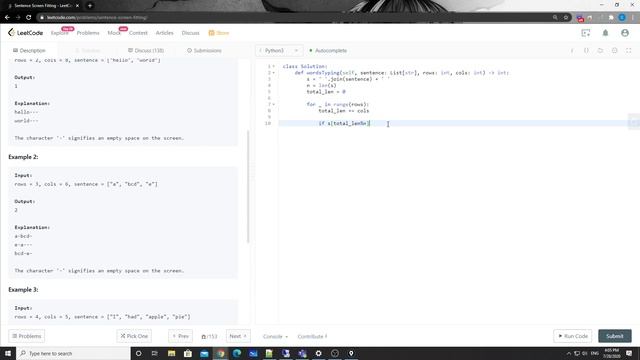Open the Mock navigation item
Screen dimensions: 640x360
pyautogui.click(x=114, y=33)
